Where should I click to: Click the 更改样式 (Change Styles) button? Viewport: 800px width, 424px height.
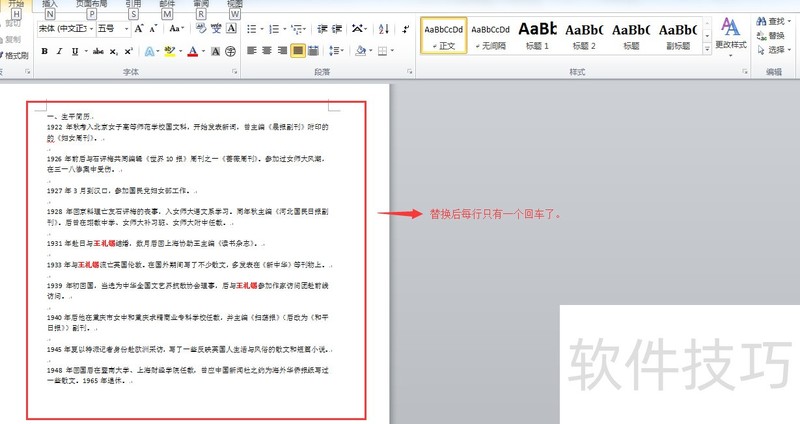pos(731,36)
